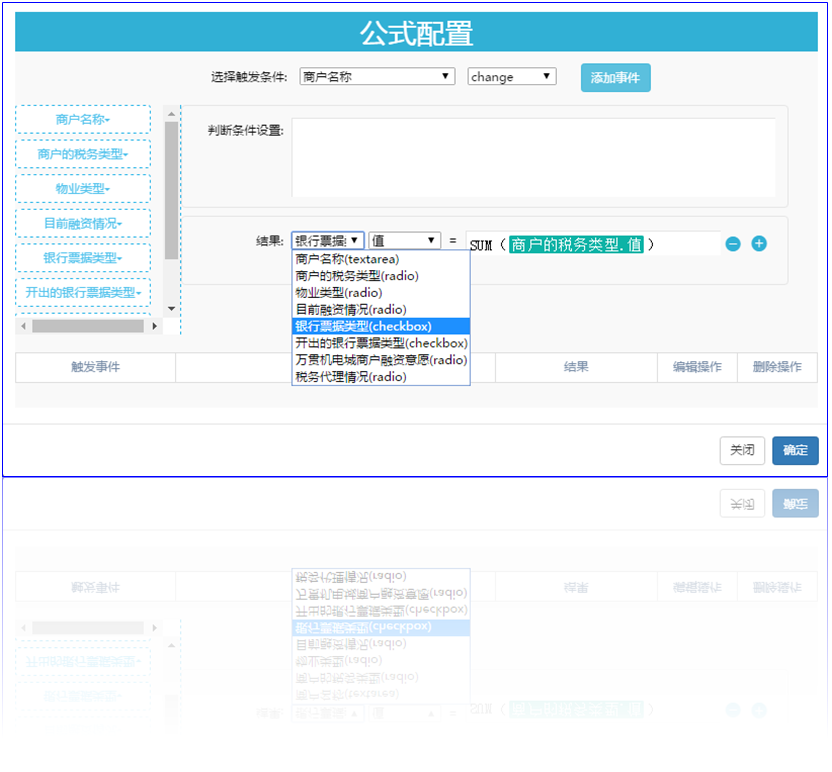Open the 选择触发条件 商户名称 dropdown
832x772 pixels.
tap(377, 77)
